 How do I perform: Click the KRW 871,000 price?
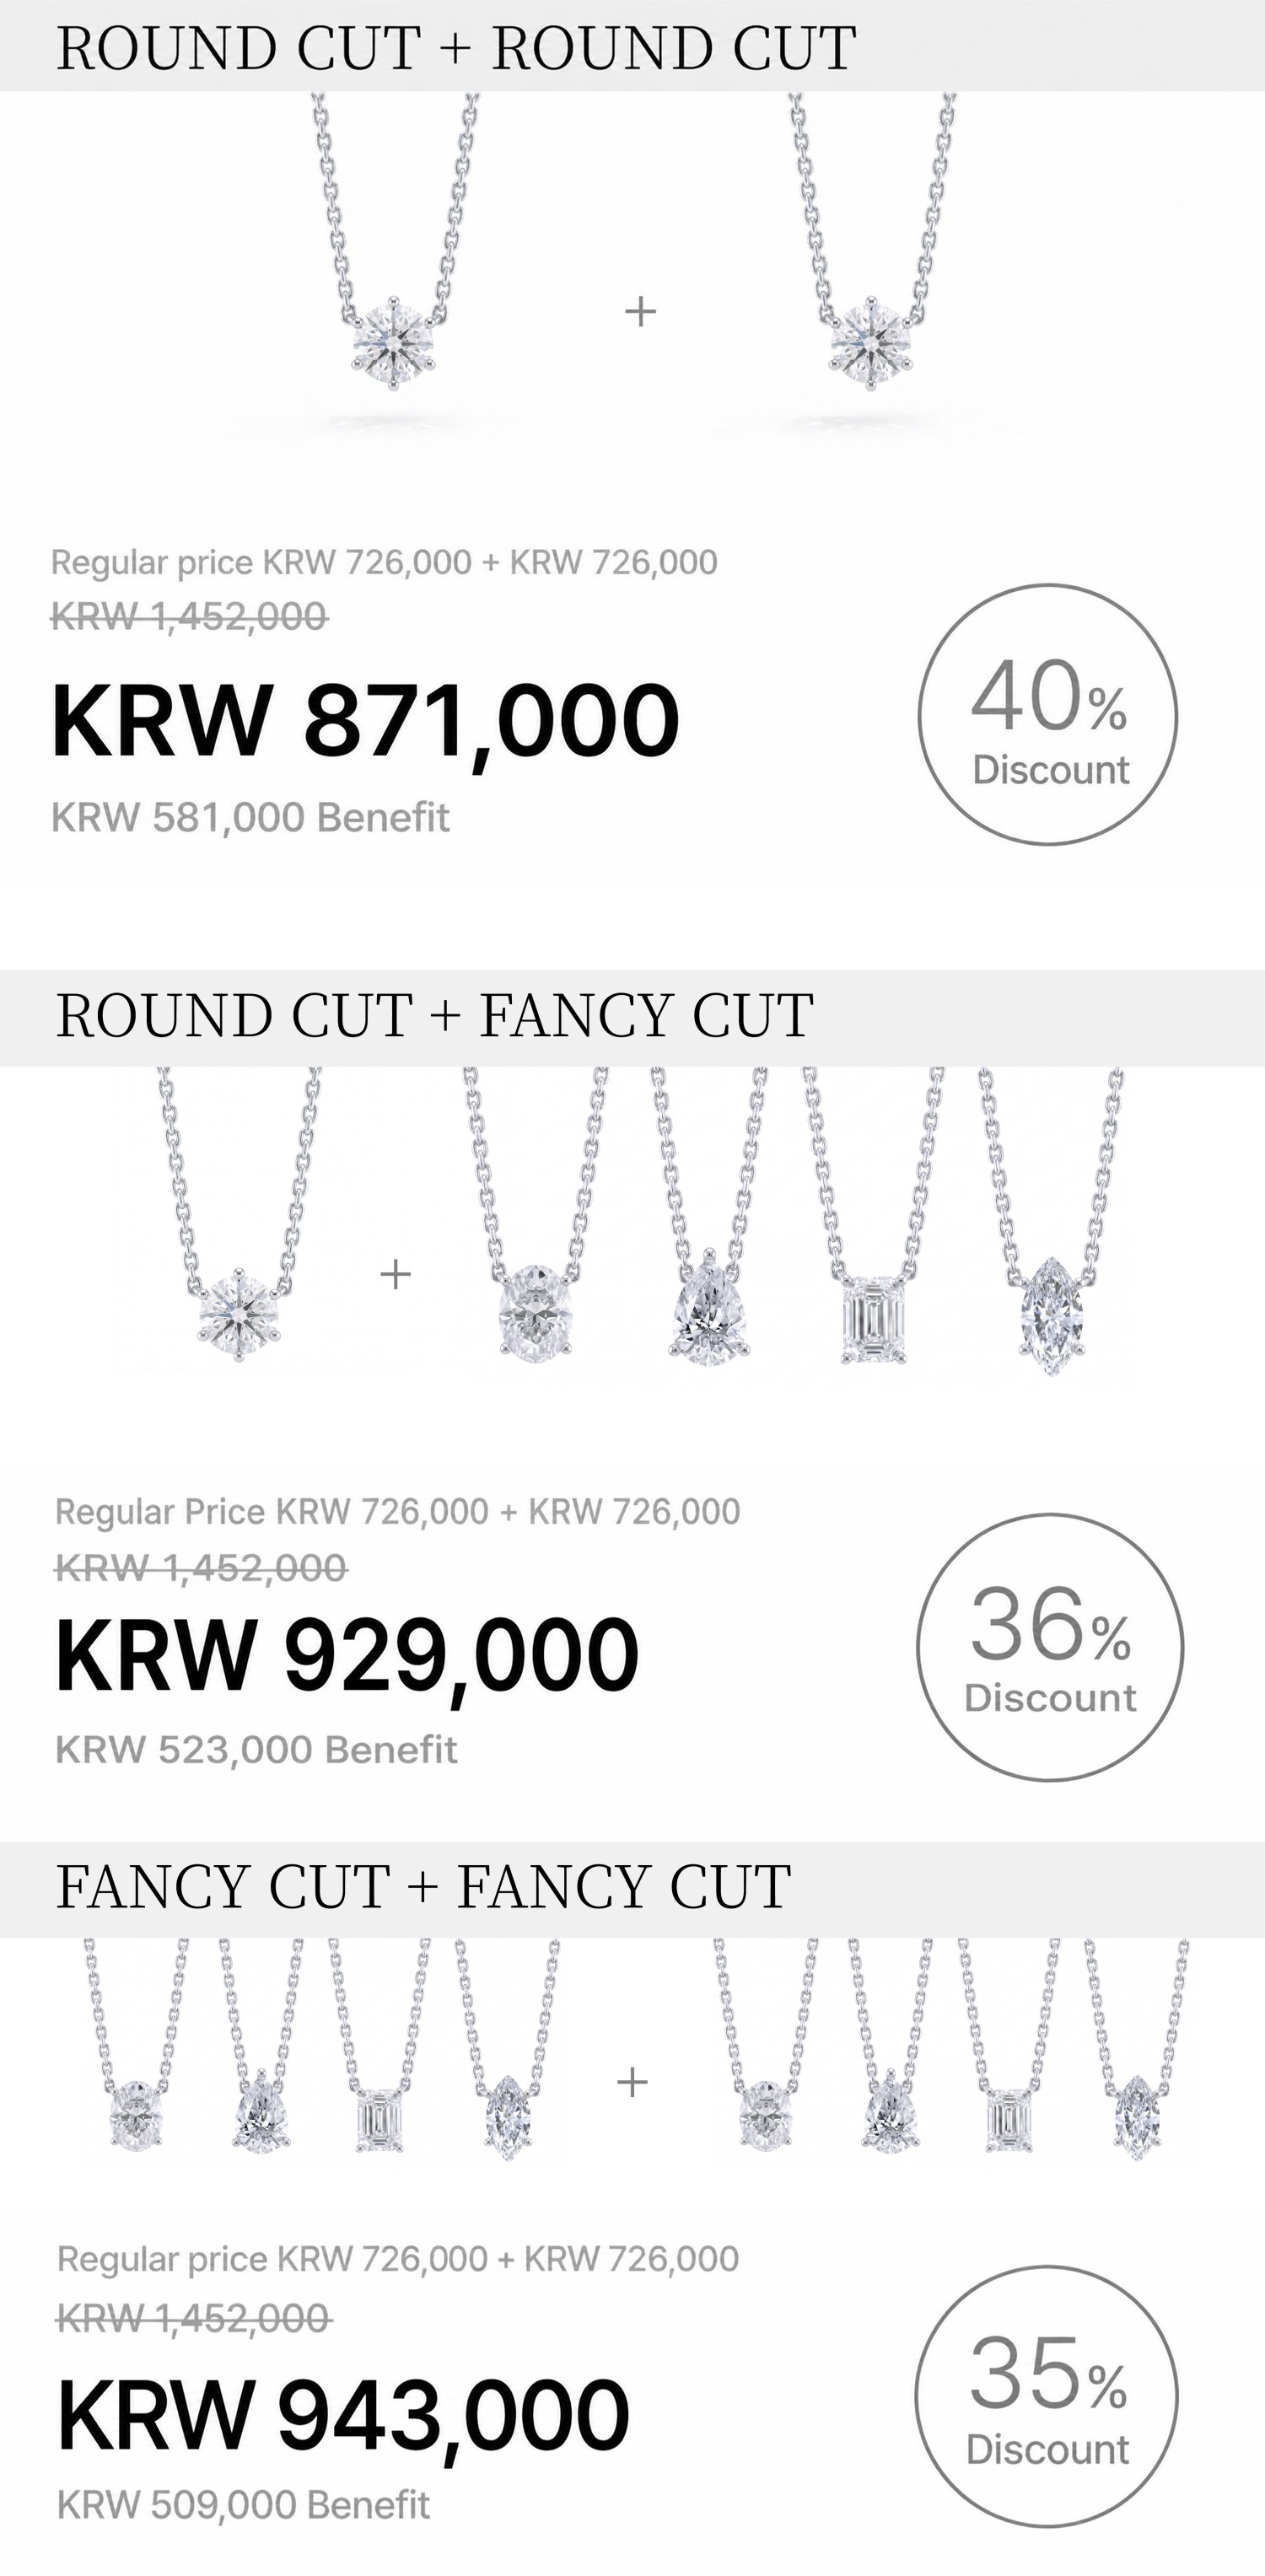tap(365, 722)
